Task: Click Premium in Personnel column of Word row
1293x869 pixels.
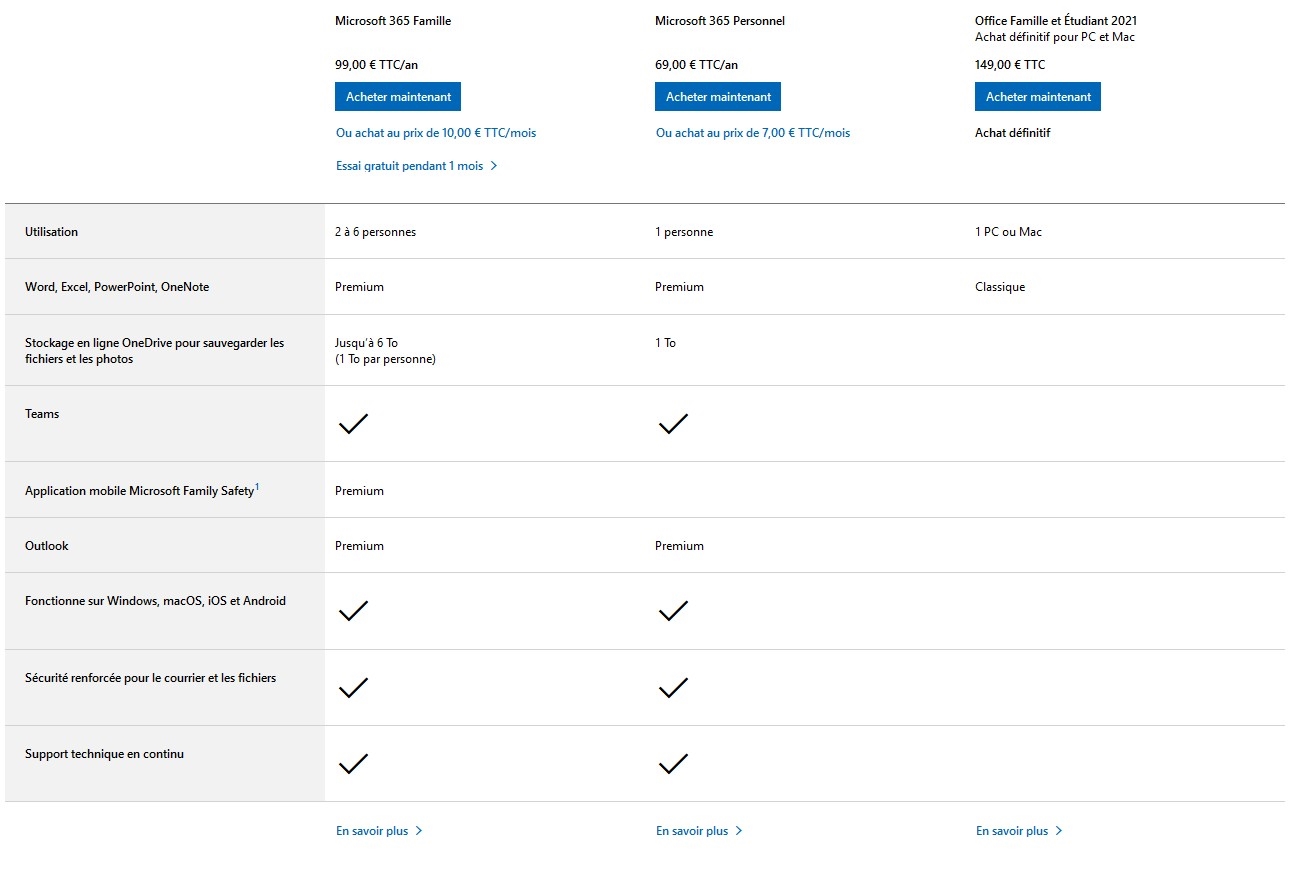Action: 679,287
